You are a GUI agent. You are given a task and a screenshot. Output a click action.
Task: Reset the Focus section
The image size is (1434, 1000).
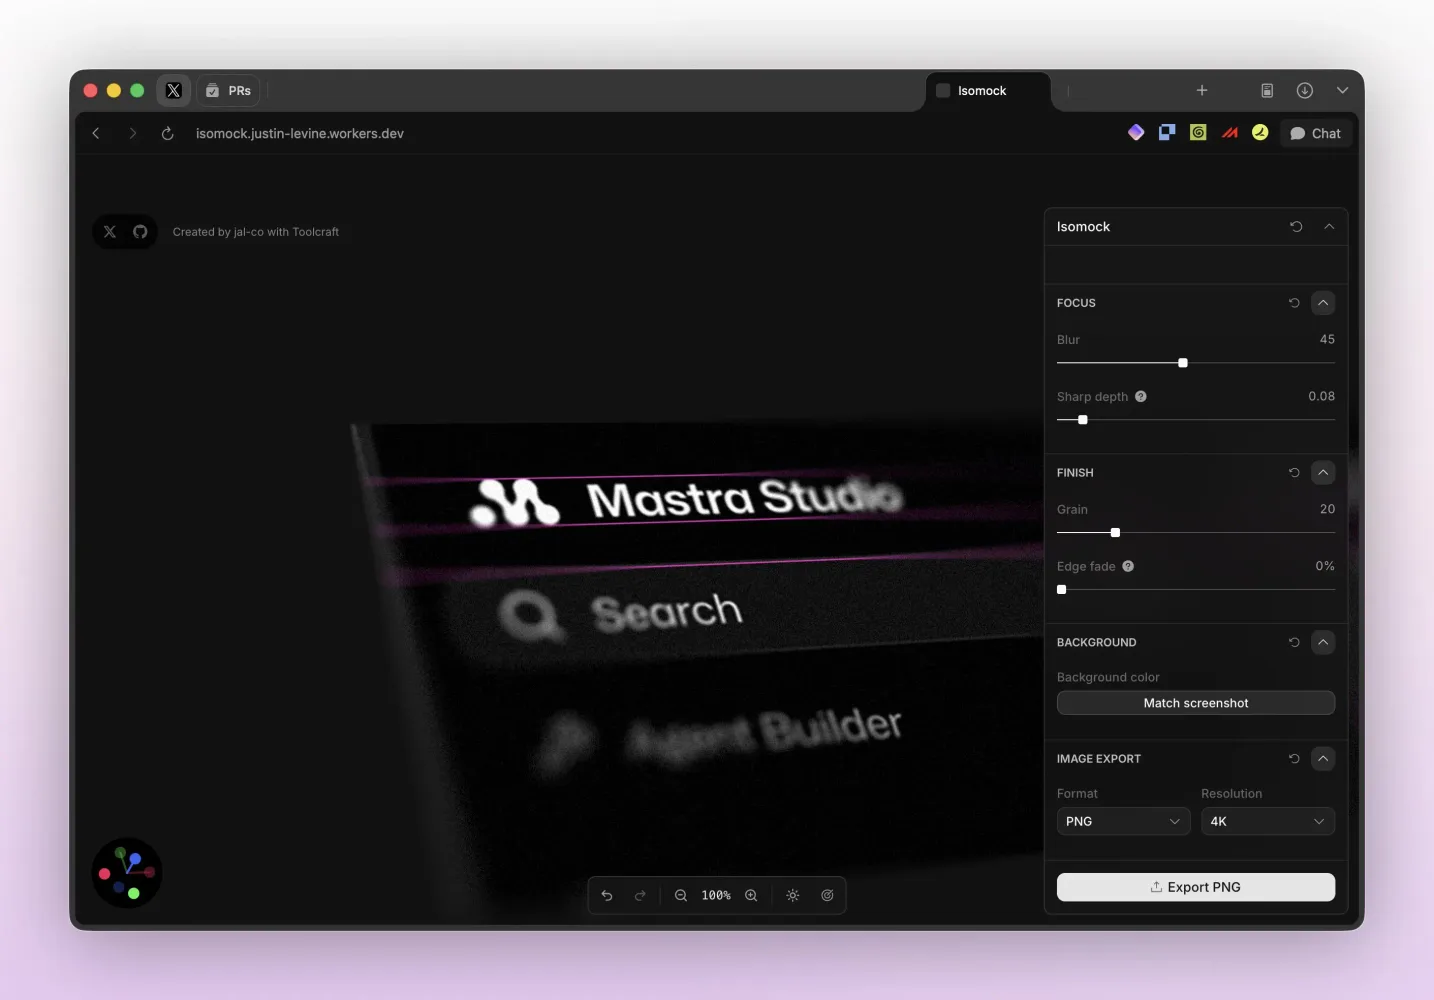click(1294, 303)
